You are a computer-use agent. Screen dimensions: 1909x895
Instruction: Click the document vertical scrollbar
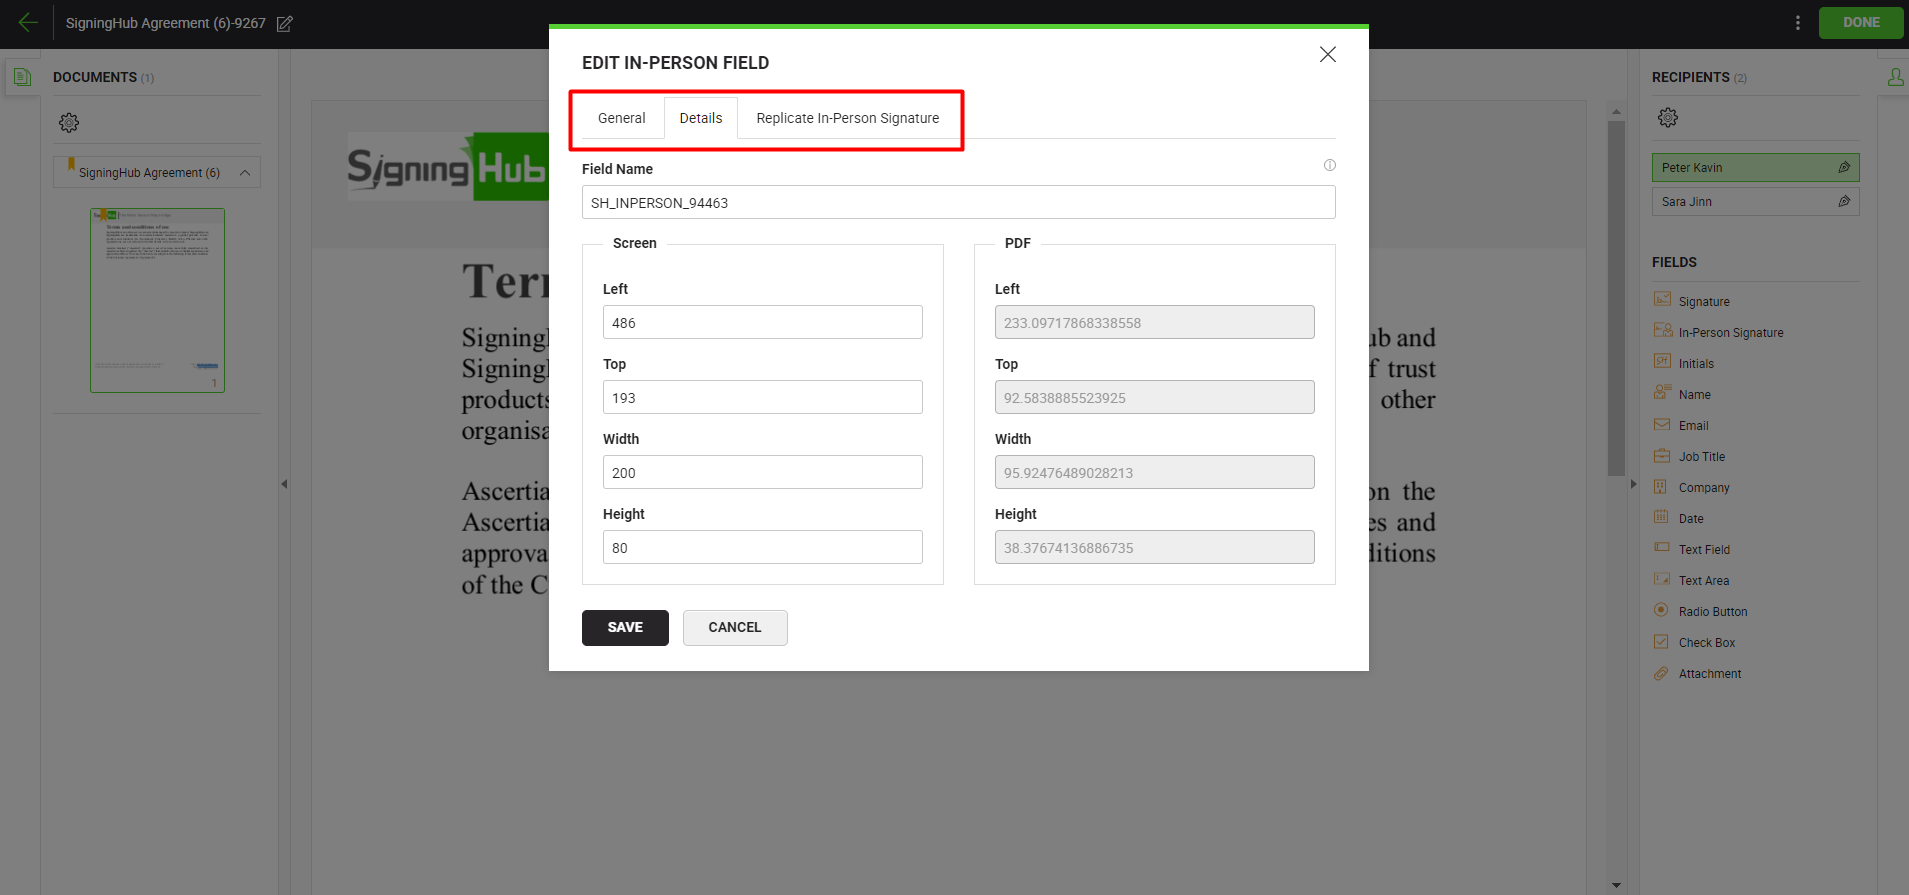(1616, 300)
